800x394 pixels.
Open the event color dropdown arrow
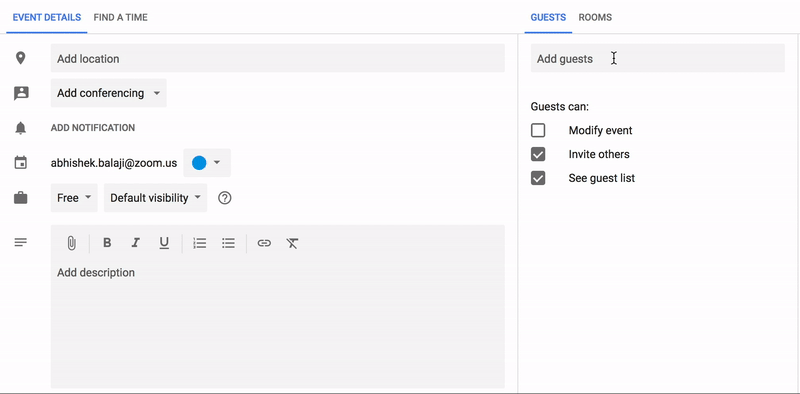pos(217,163)
